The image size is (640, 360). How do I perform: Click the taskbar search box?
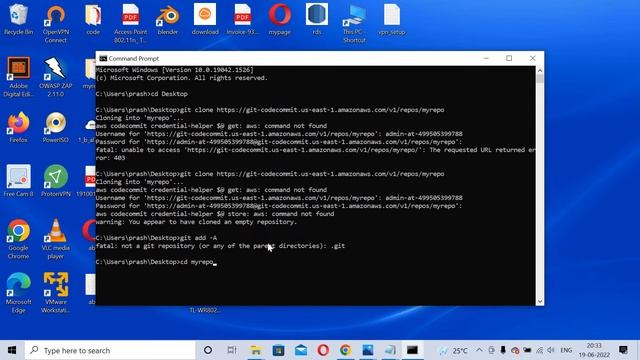click(x=110, y=350)
